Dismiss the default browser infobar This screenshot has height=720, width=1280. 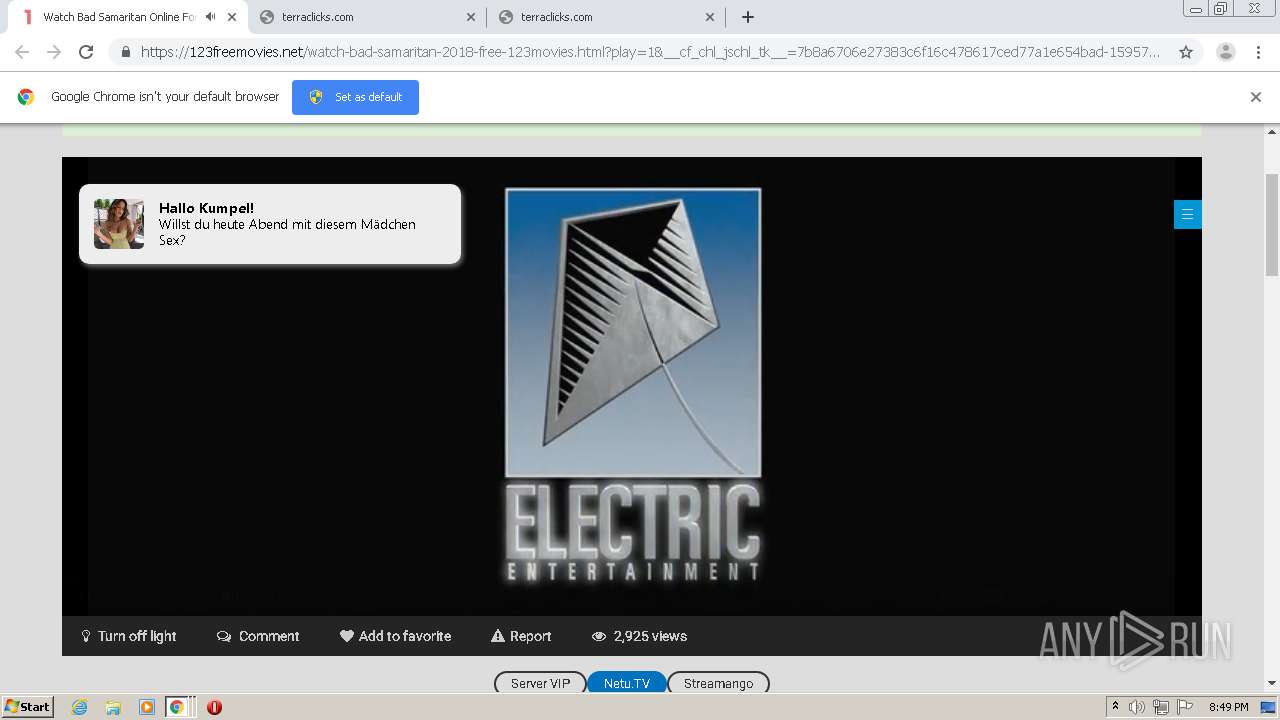1256,97
